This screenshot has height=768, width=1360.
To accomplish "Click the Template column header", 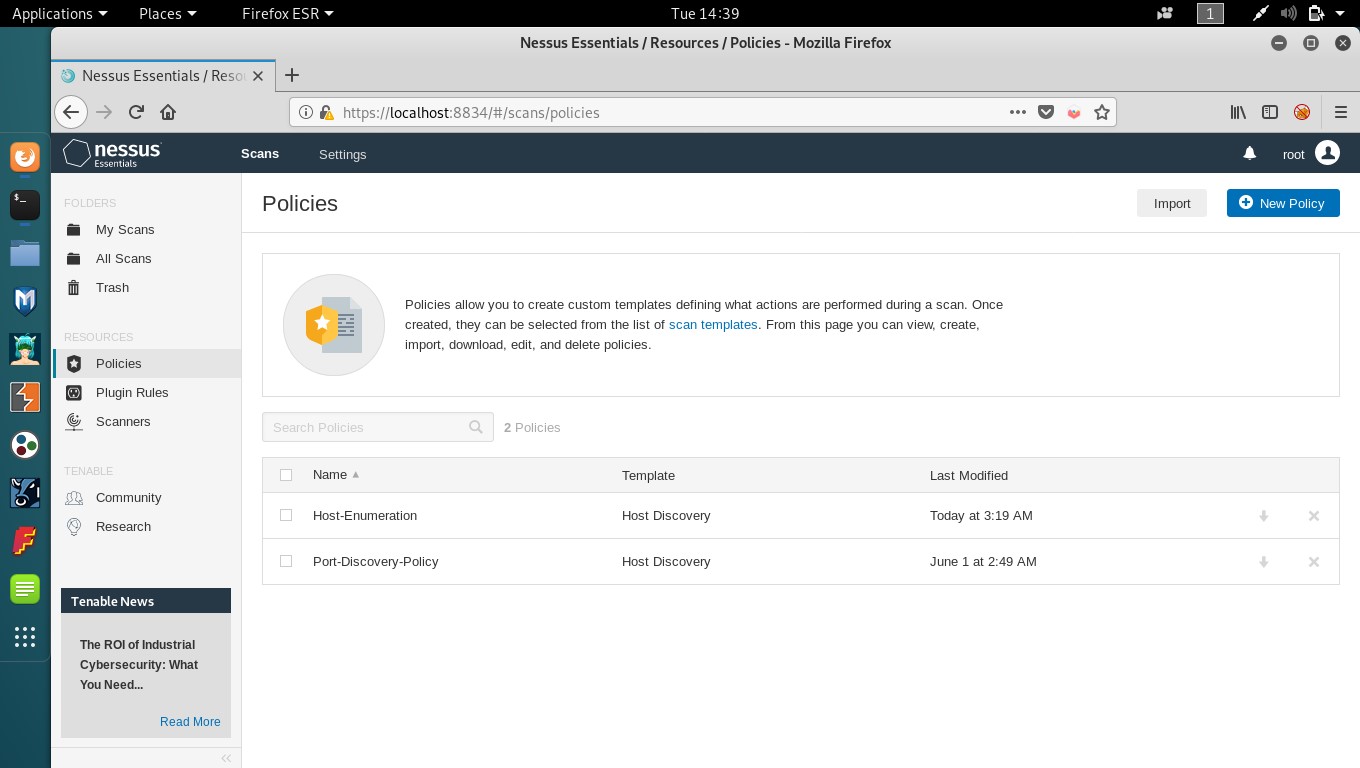I will click(648, 475).
